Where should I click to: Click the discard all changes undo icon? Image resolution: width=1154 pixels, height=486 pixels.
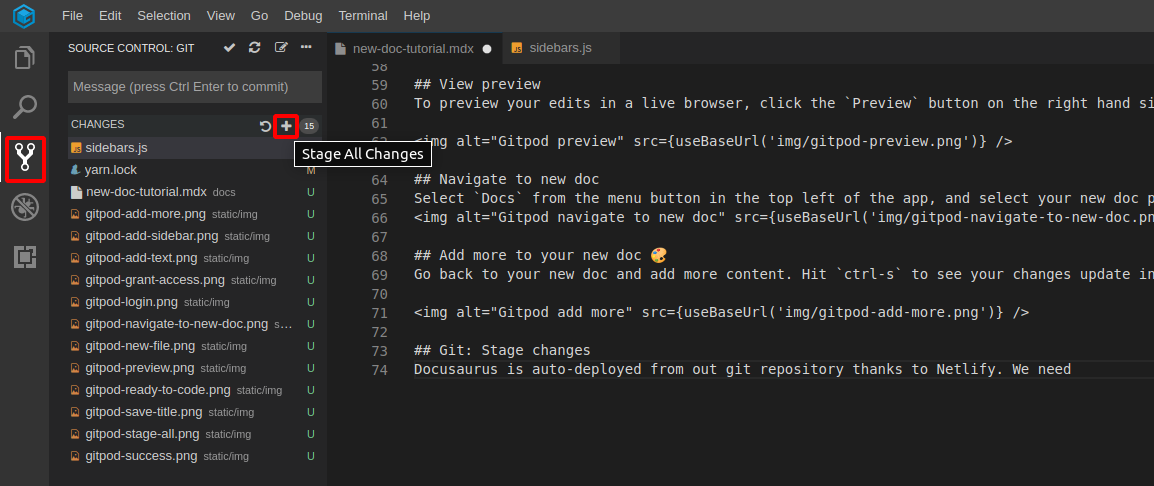[x=265, y=126]
